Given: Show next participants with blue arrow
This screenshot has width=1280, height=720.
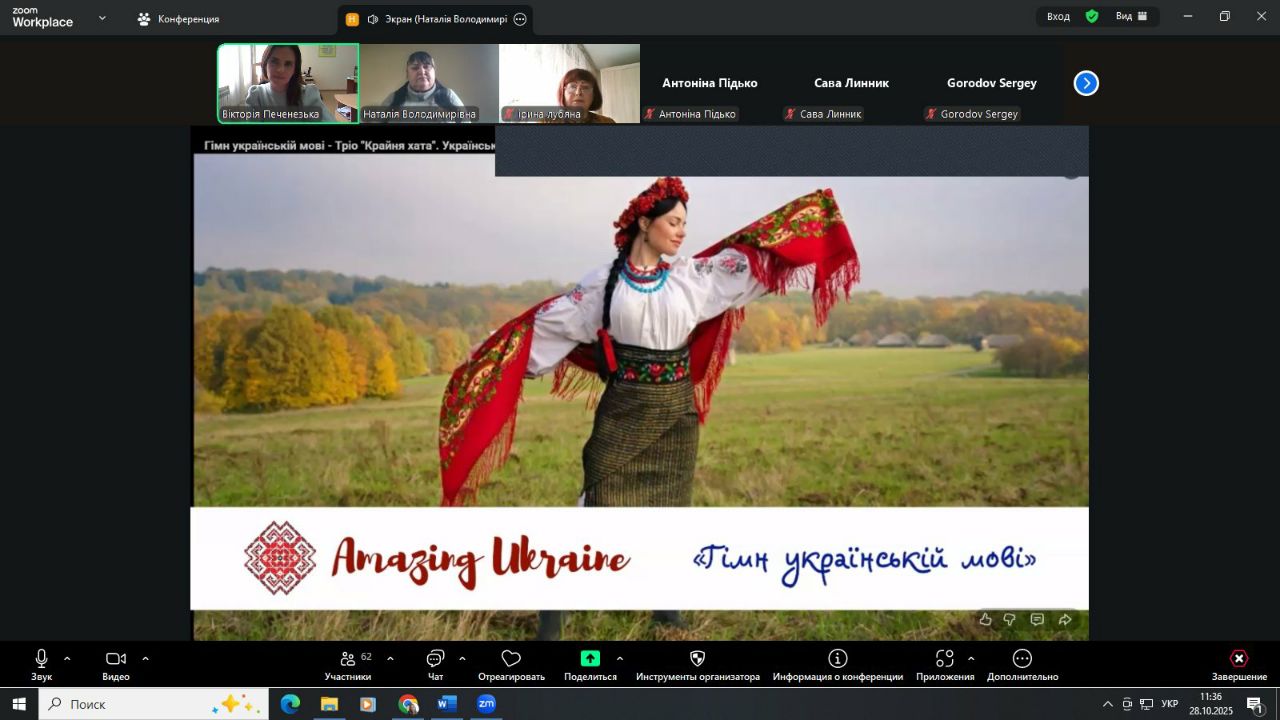Looking at the screenshot, I should pyautogui.click(x=1086, y=84).
